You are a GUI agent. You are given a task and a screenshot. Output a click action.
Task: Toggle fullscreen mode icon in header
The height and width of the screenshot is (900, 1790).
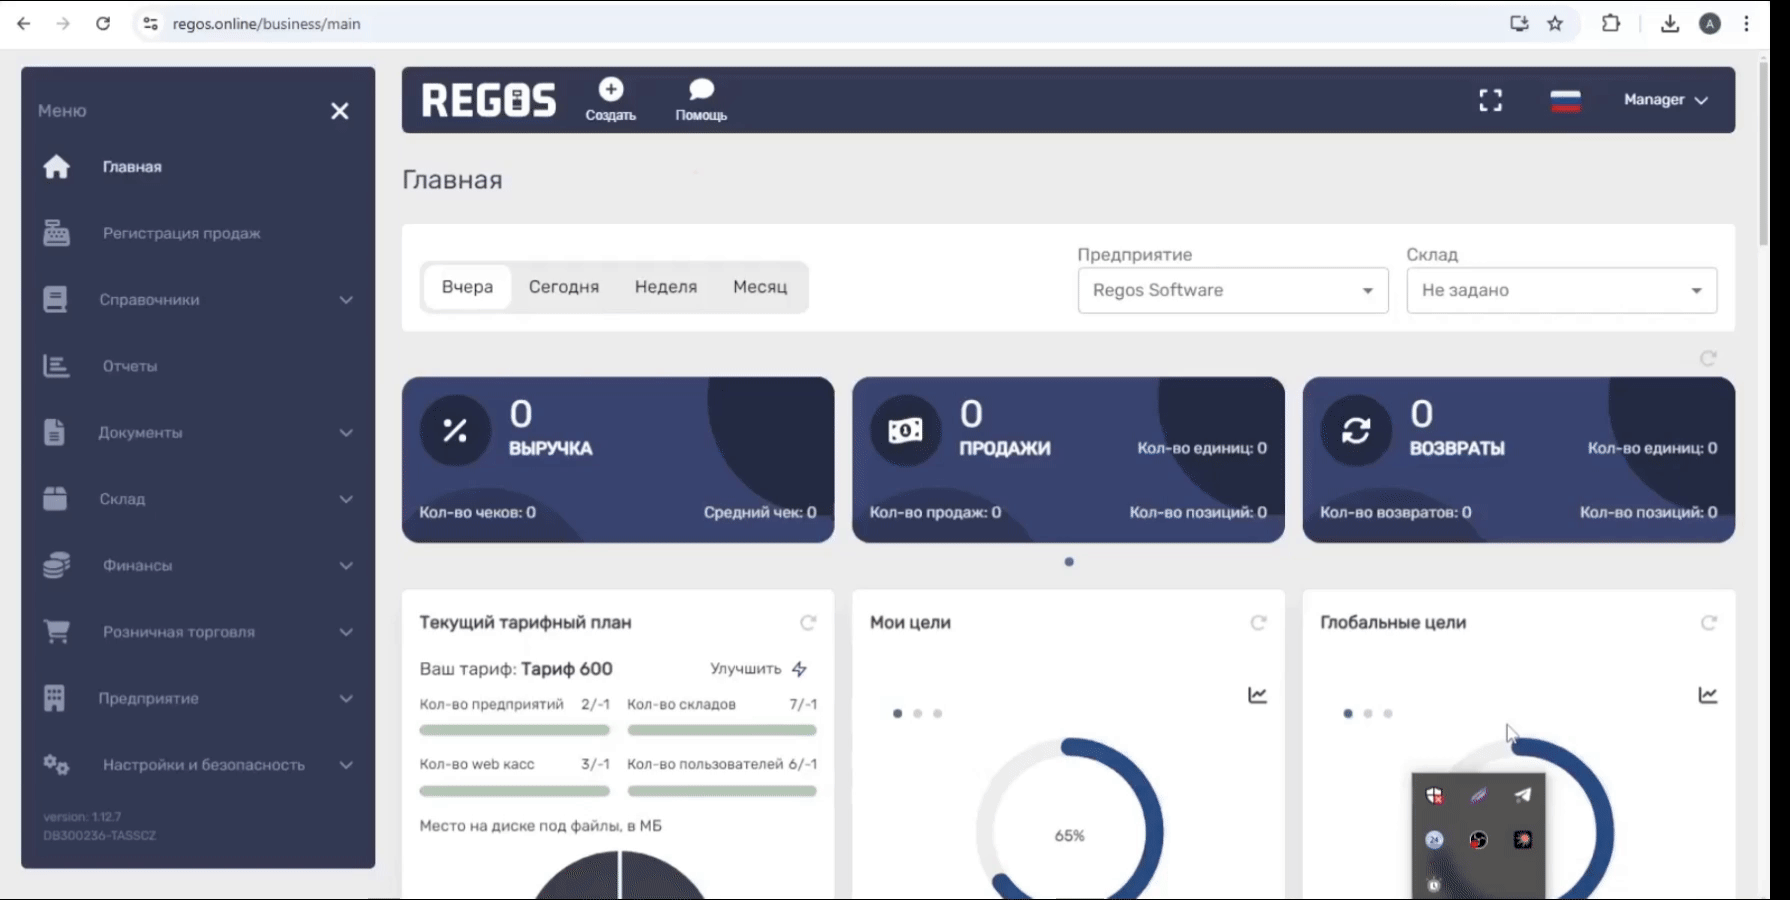1490,100
